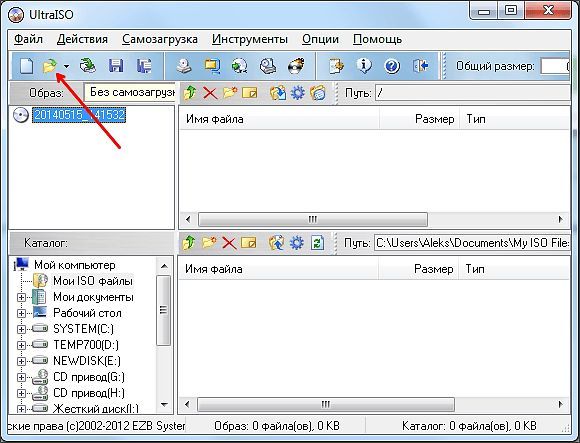The height and width of the screenshot is (443, 580).
Task: Expand the CD привод(G:) node
Action: click(21, 377)
